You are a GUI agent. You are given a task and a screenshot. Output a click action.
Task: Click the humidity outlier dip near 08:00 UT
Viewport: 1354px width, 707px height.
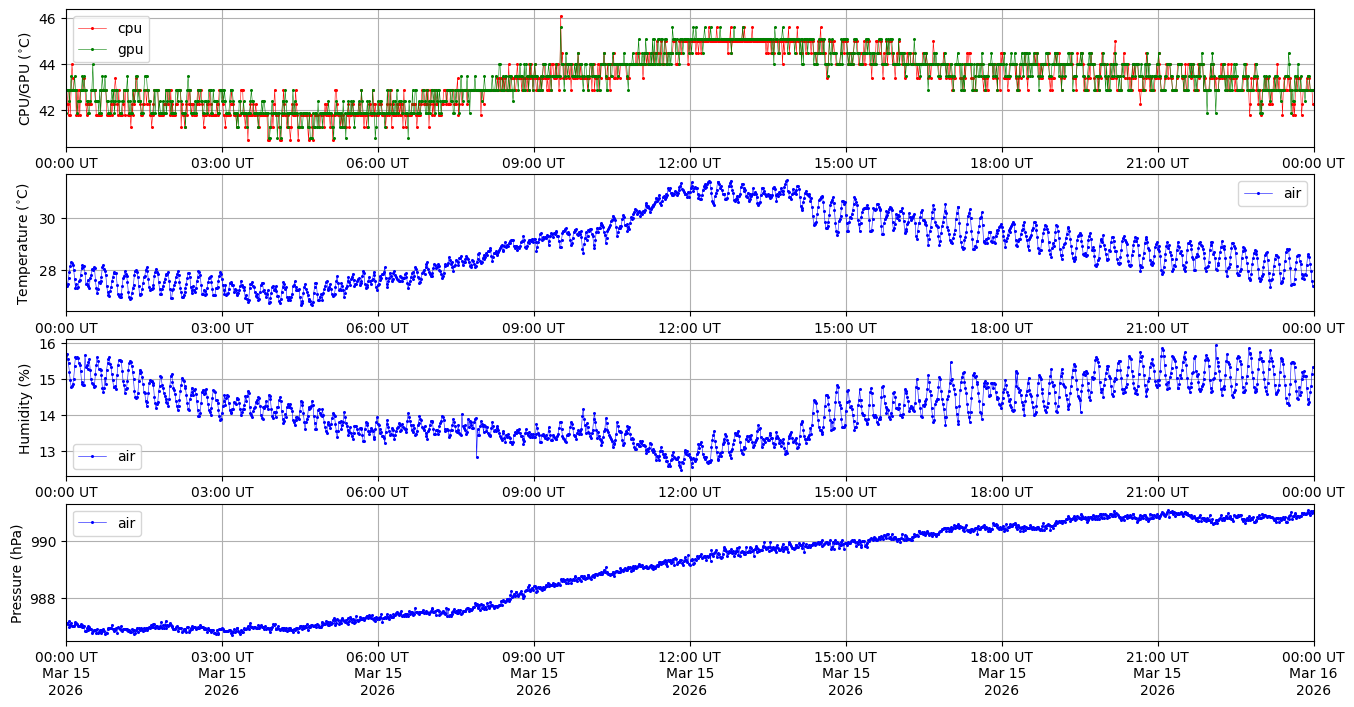[x=477, y=457]
